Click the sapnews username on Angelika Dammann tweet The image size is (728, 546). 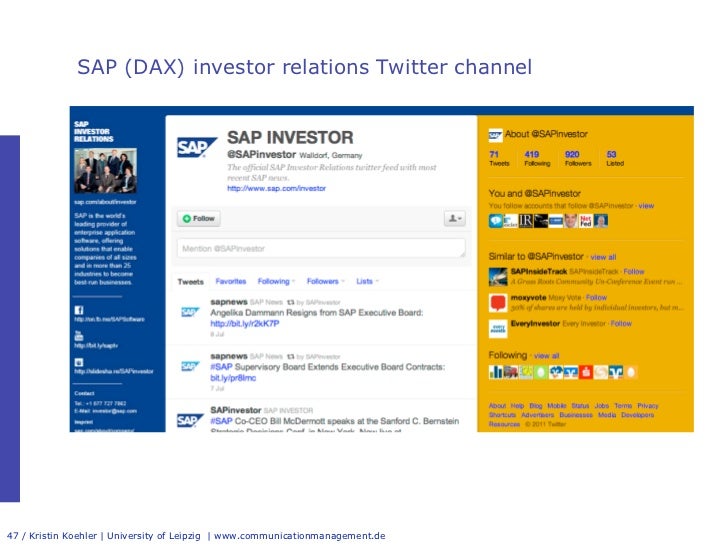(228, 302)
